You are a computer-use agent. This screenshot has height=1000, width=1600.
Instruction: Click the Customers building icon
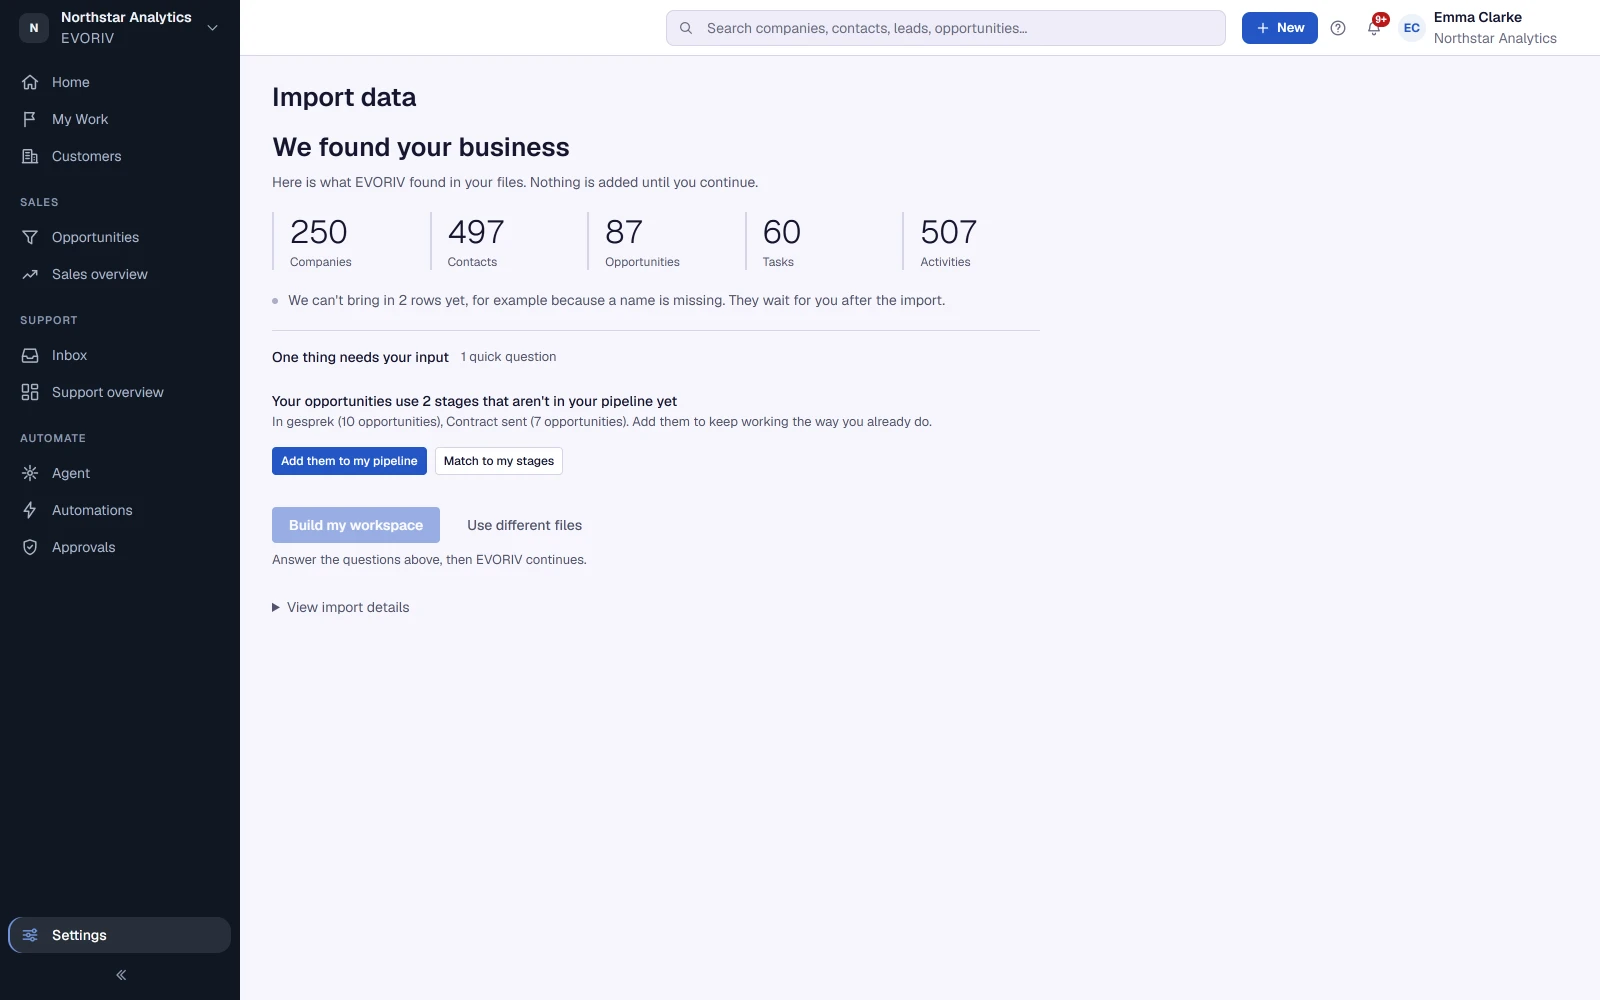point(30,156)
